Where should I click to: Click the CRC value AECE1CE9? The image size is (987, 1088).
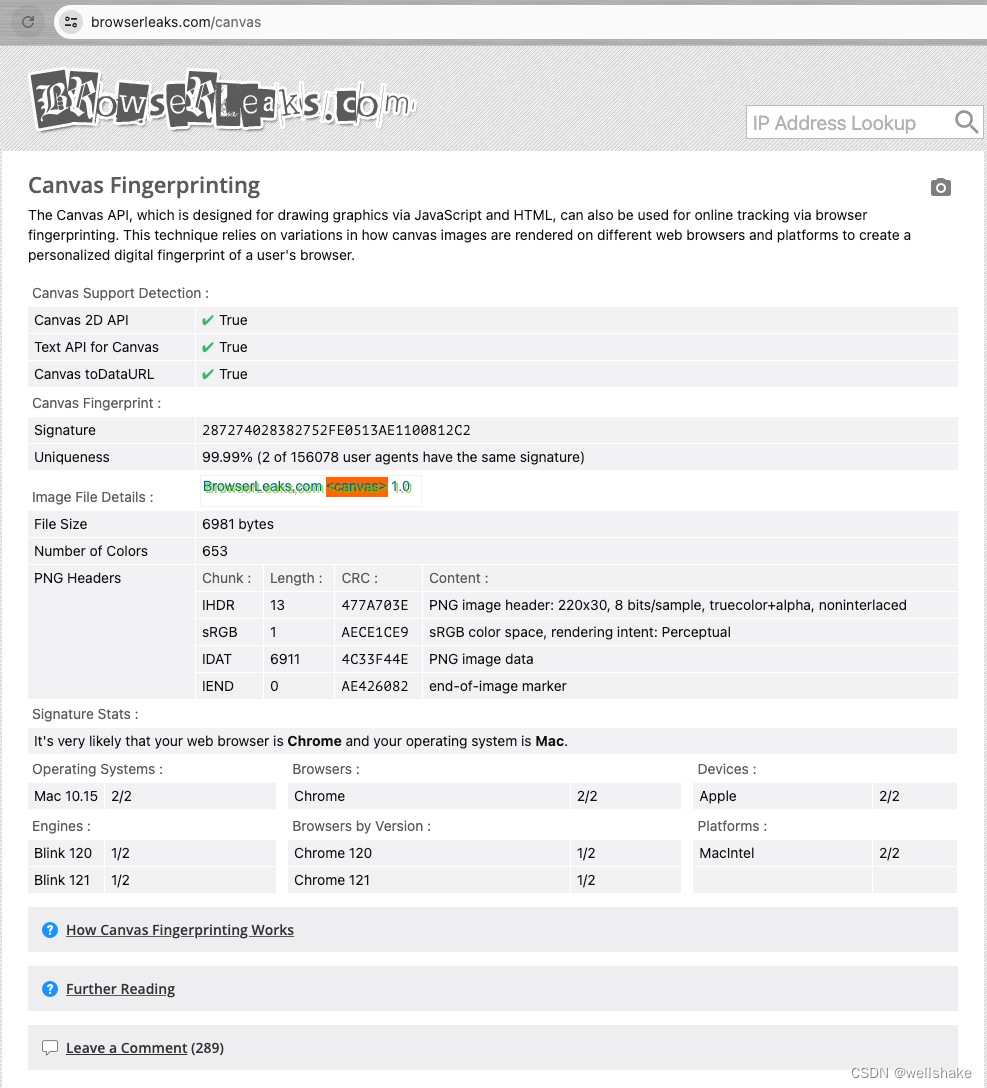pos(375,632)
